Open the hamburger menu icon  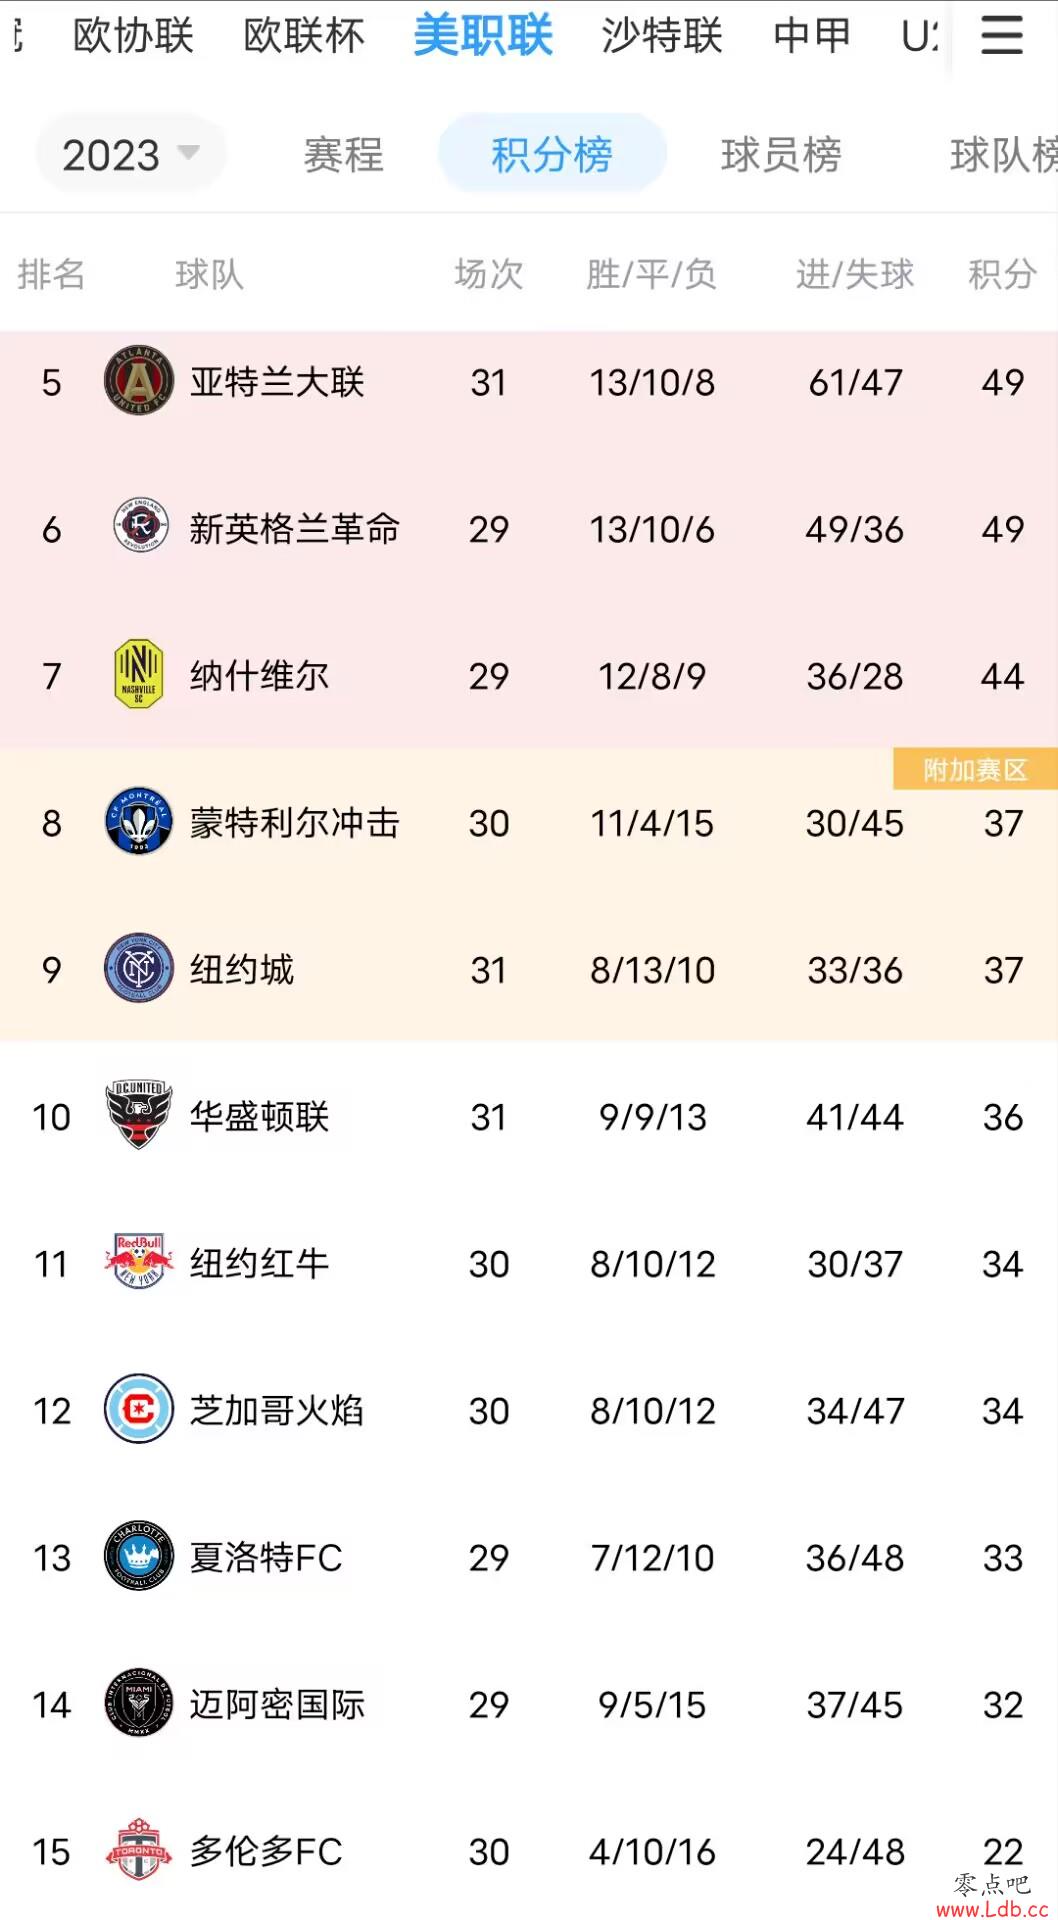click(x=1001, y=36)
